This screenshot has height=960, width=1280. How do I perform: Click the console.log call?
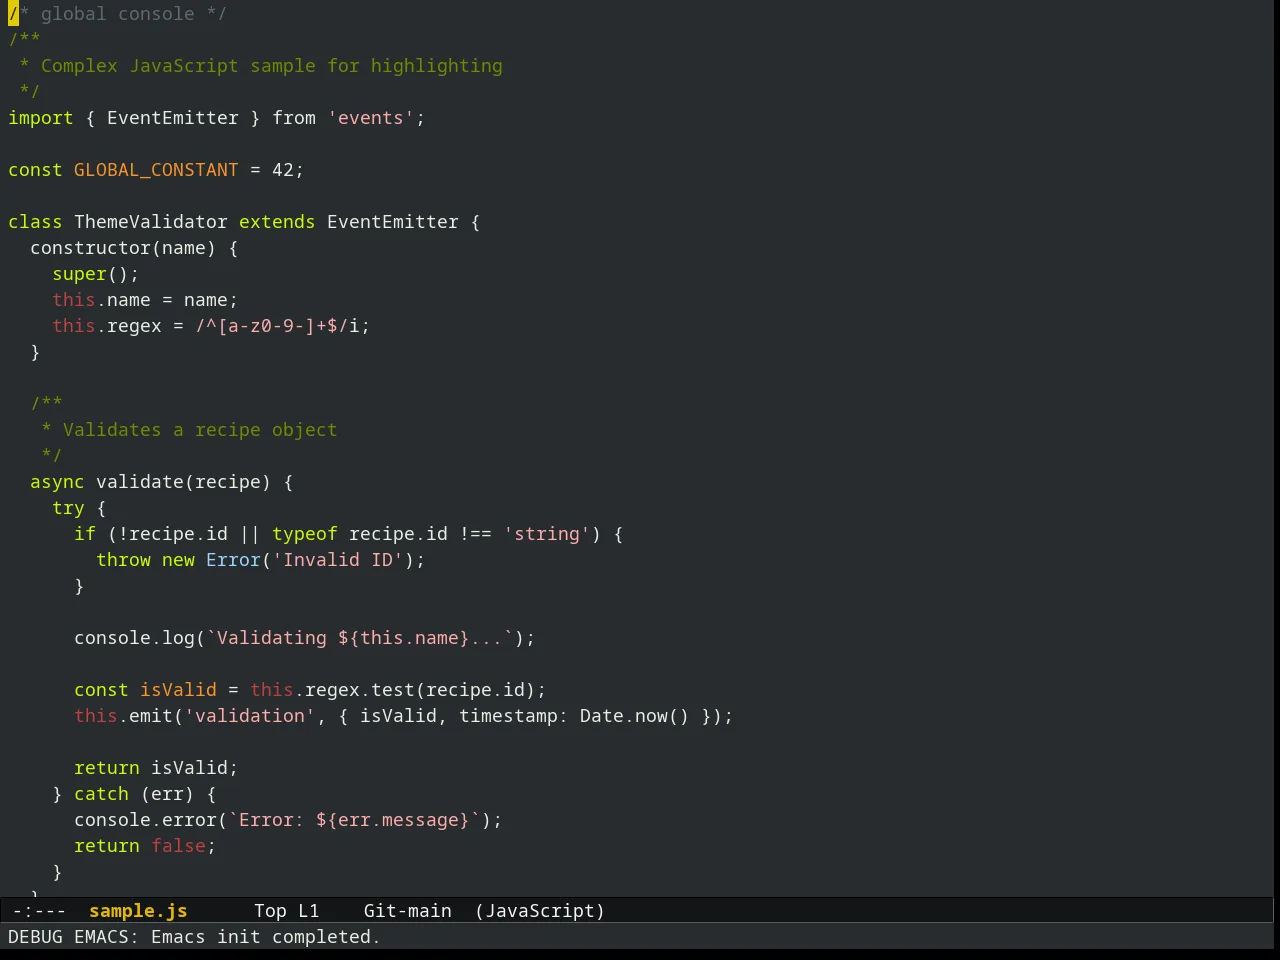tap(134, 638)
